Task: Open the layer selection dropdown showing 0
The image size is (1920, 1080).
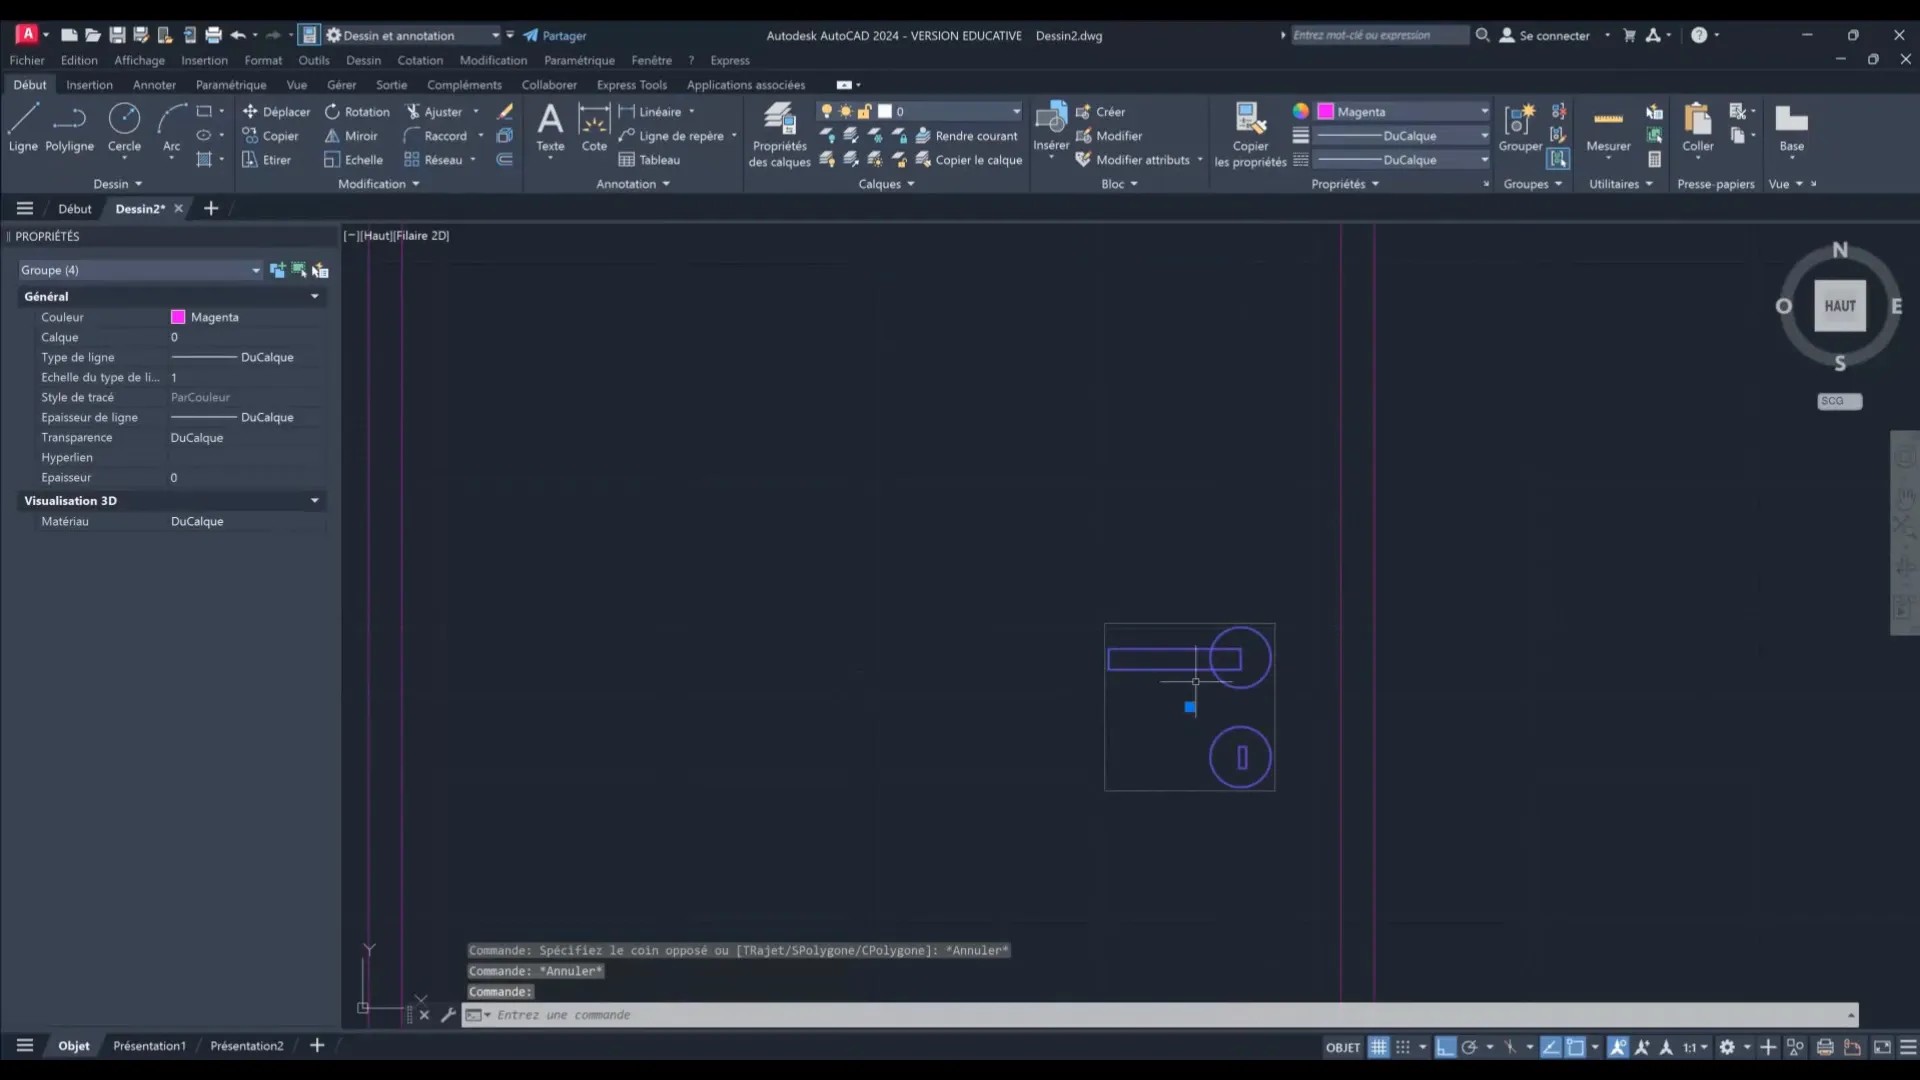Action: pyautogui.click(x=950, y=110)
